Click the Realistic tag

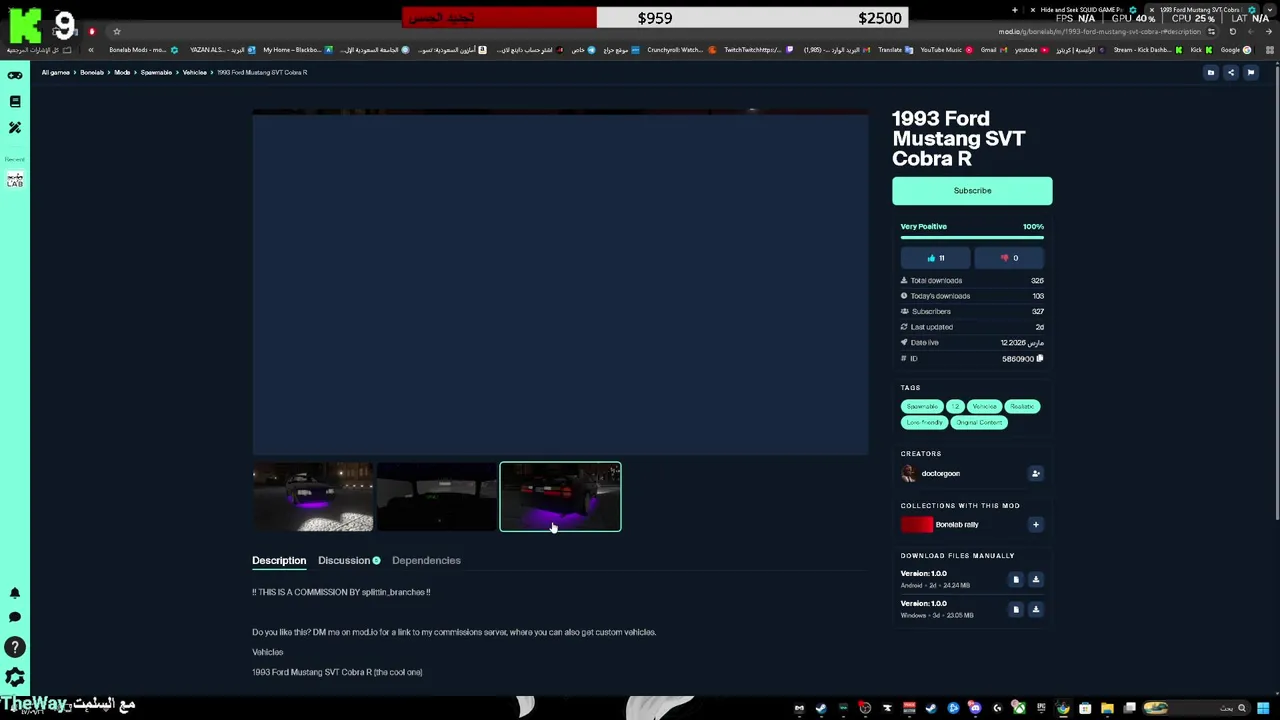(x=1022, y=407)
